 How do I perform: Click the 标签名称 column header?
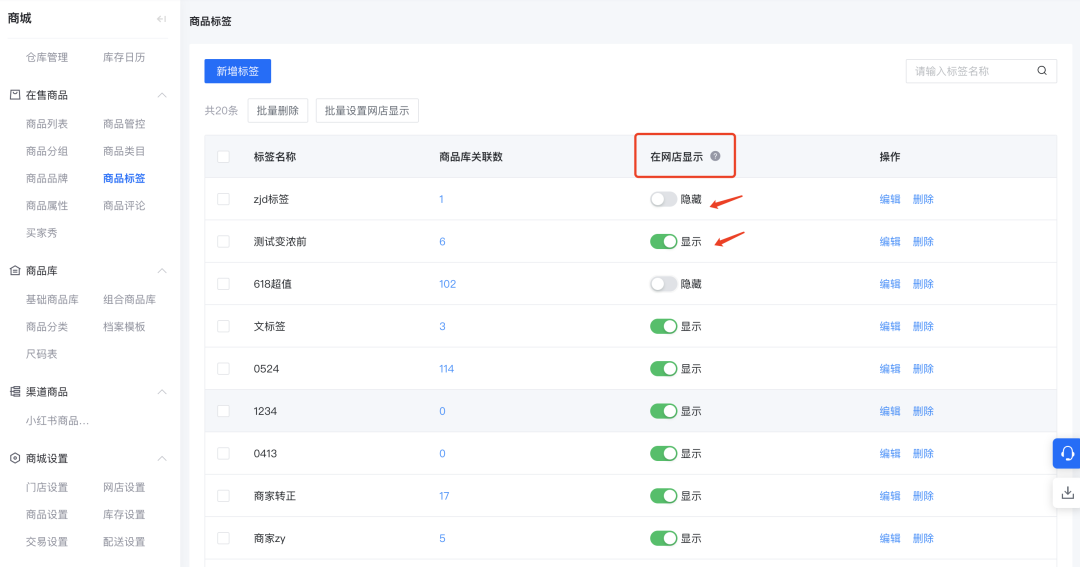275,156
